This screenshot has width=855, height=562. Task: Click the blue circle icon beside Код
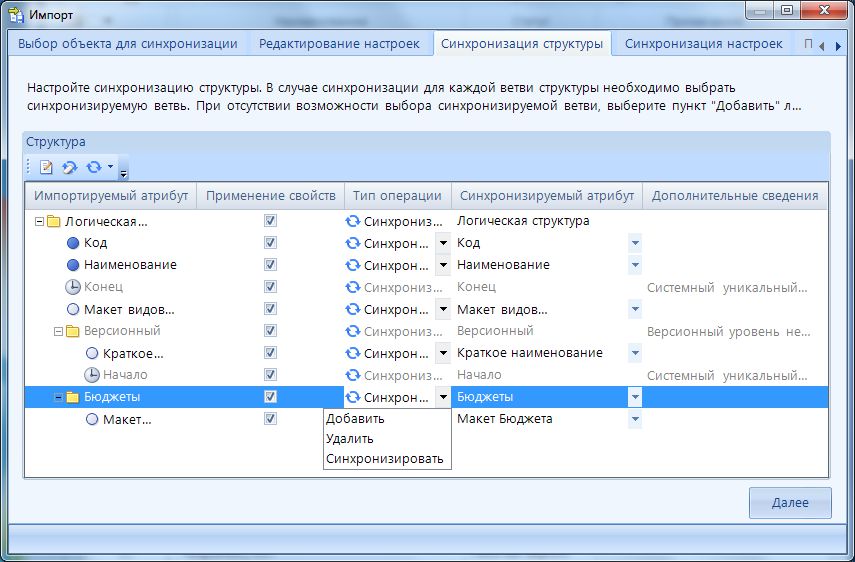pyautogui.click(x=72, y=243)
